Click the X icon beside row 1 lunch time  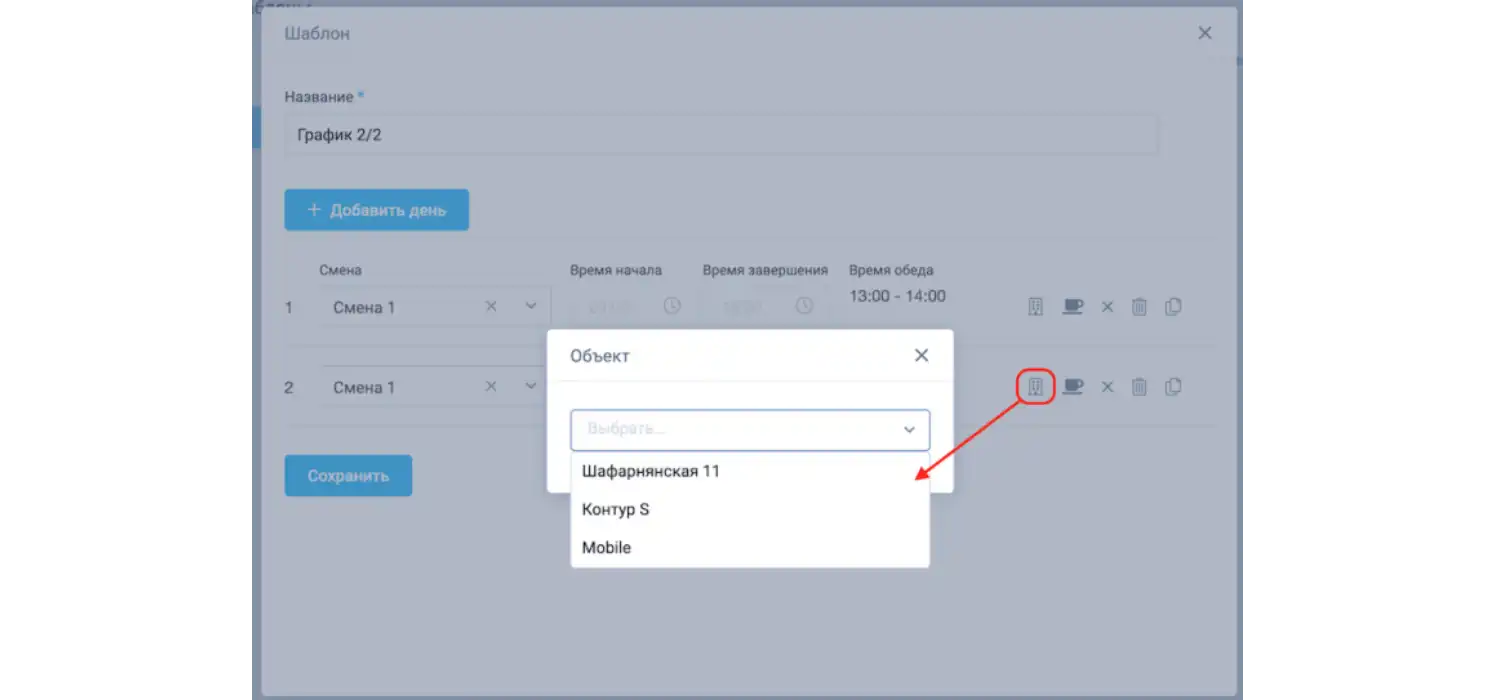click(1107, 307)
